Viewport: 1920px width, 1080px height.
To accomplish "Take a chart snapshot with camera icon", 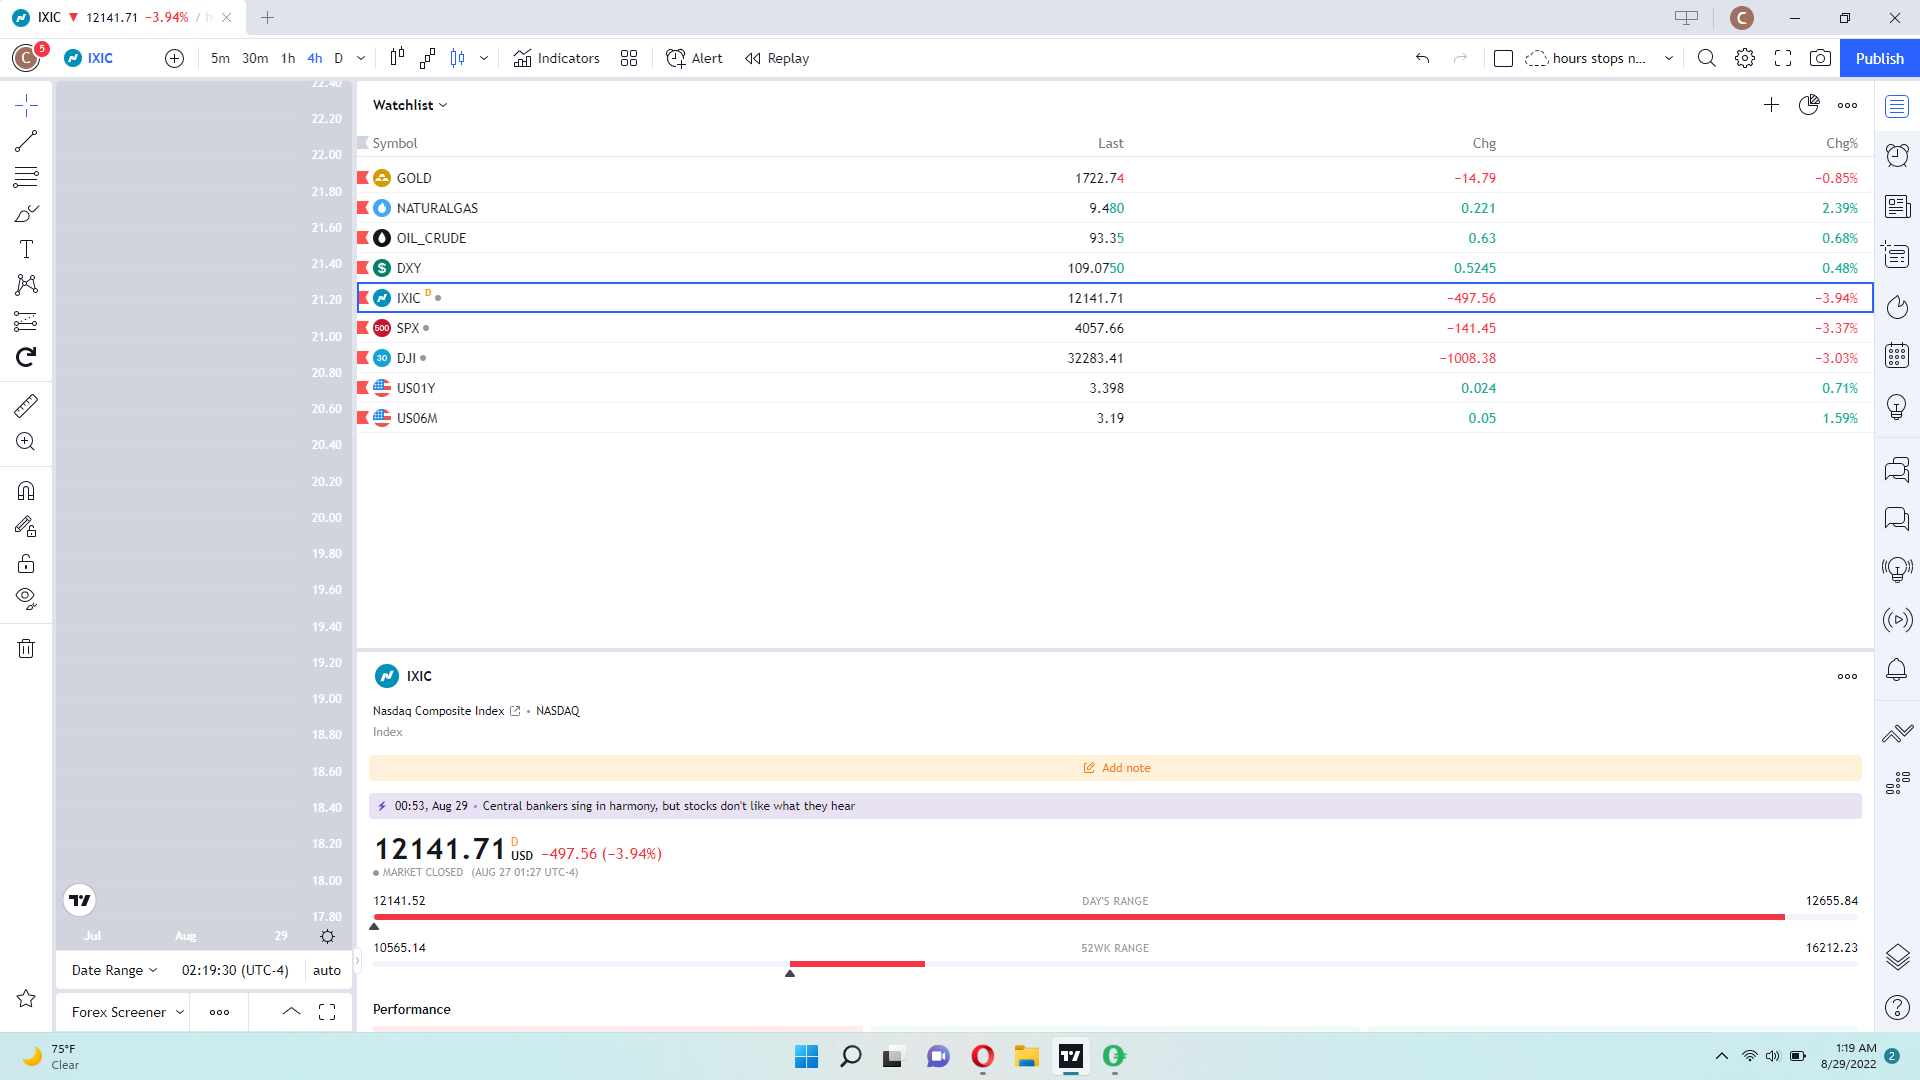I will (1820, 58).
